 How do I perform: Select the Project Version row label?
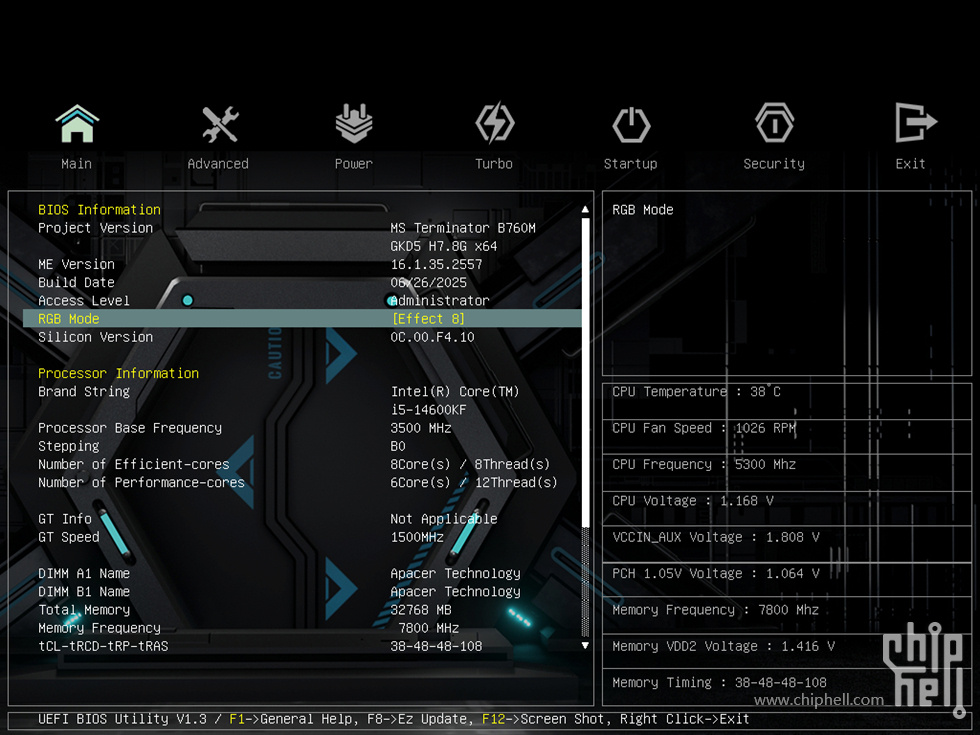95,228
